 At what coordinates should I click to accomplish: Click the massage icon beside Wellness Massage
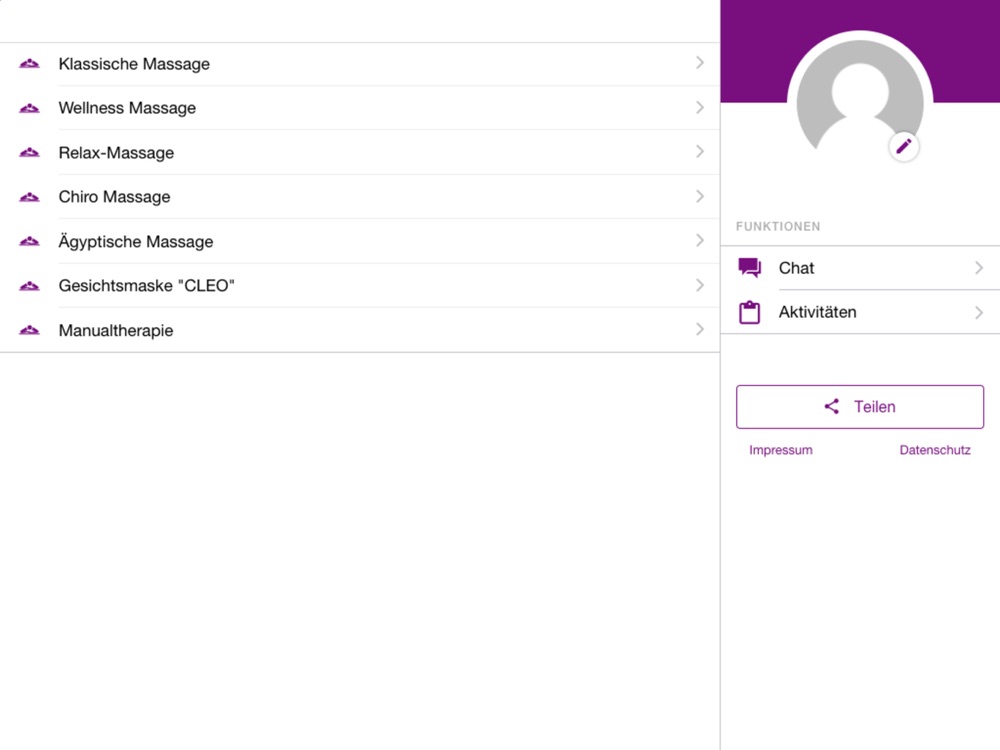point(29,108)
